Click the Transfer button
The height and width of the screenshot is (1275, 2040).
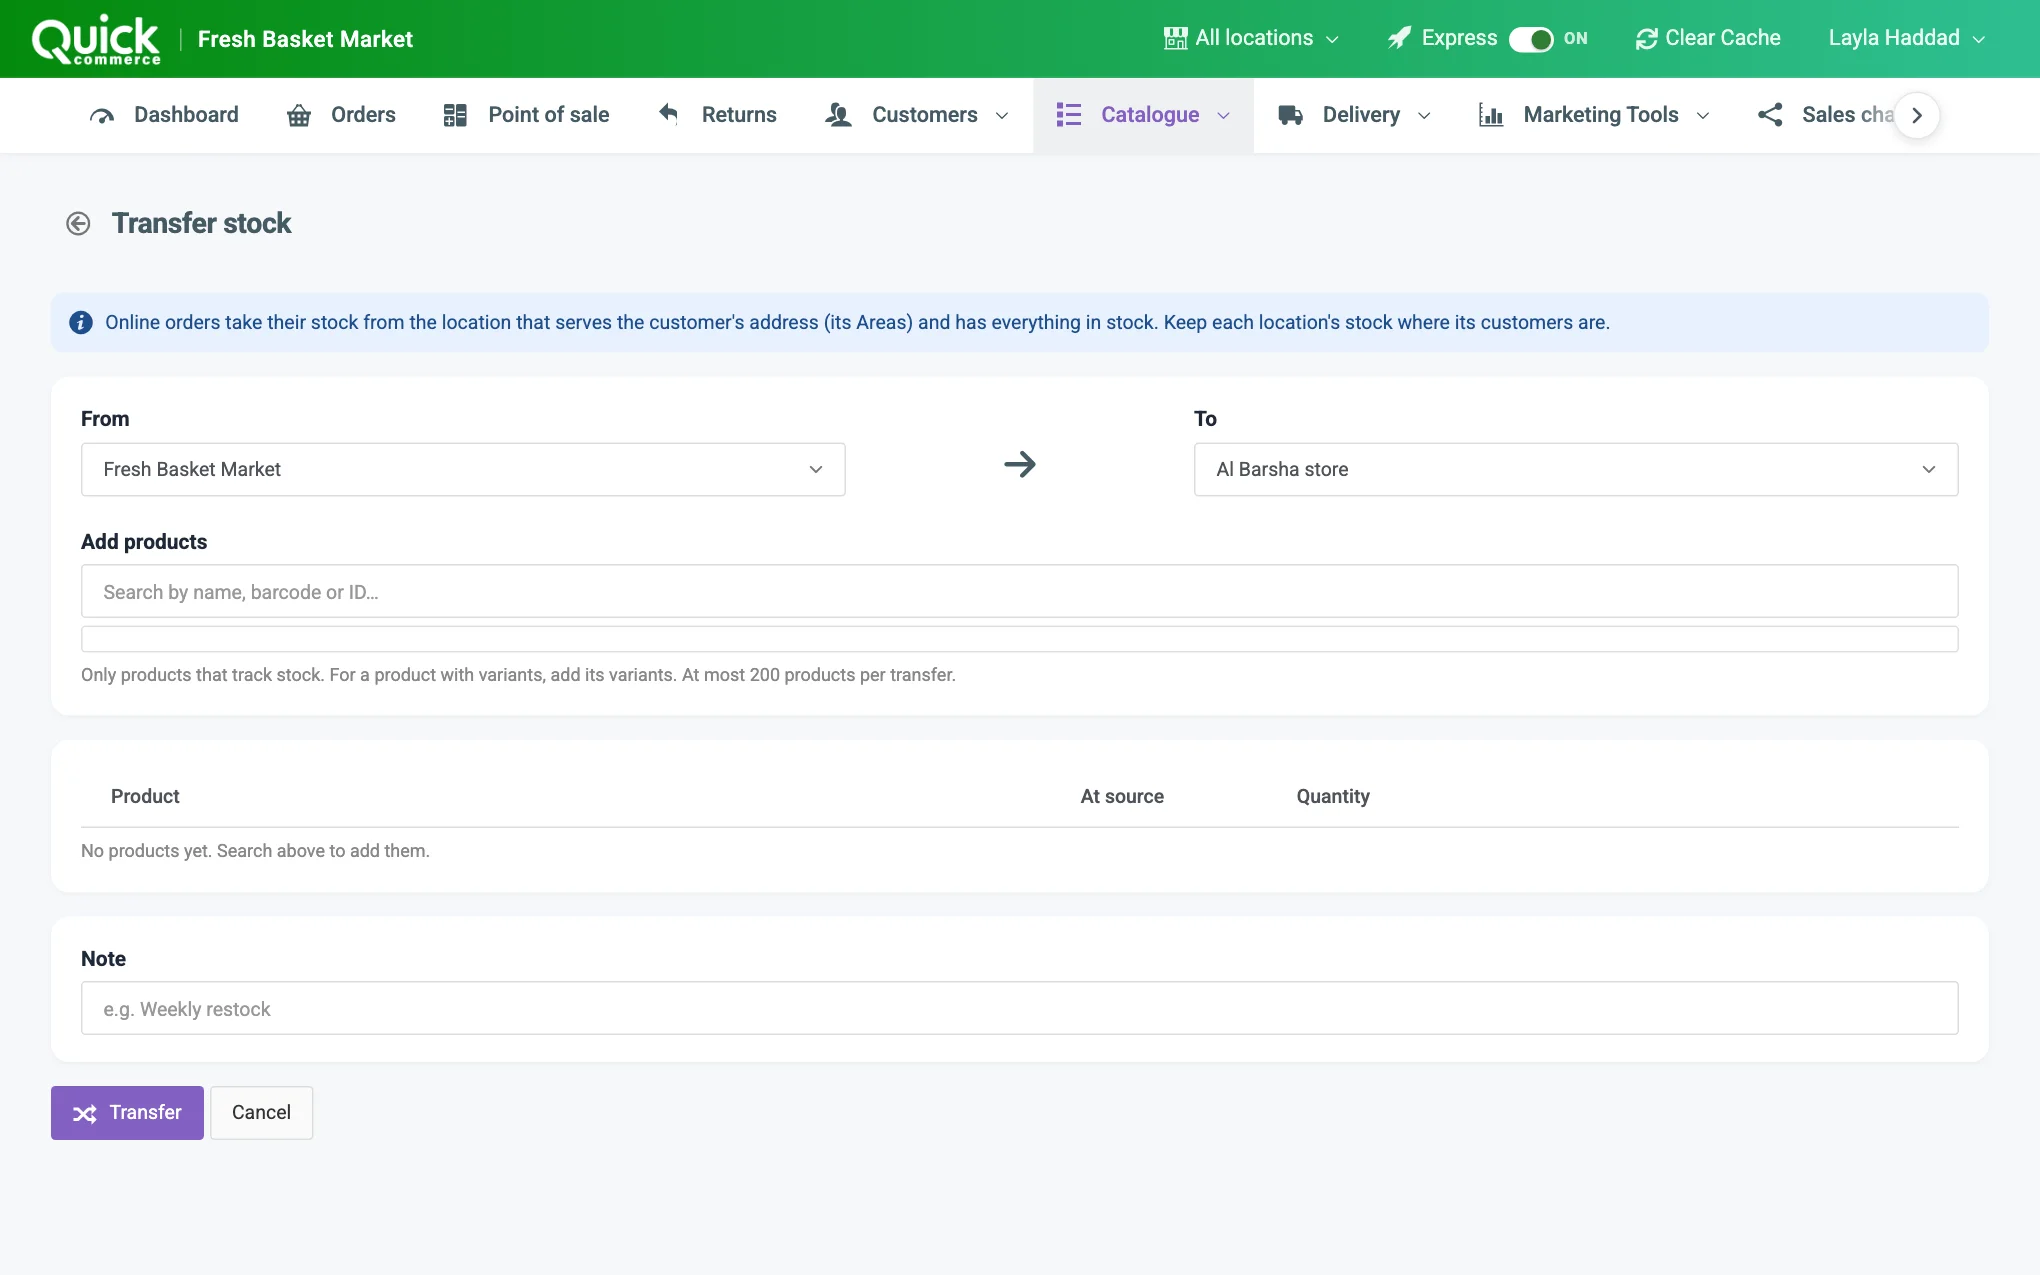[127, 1113]
